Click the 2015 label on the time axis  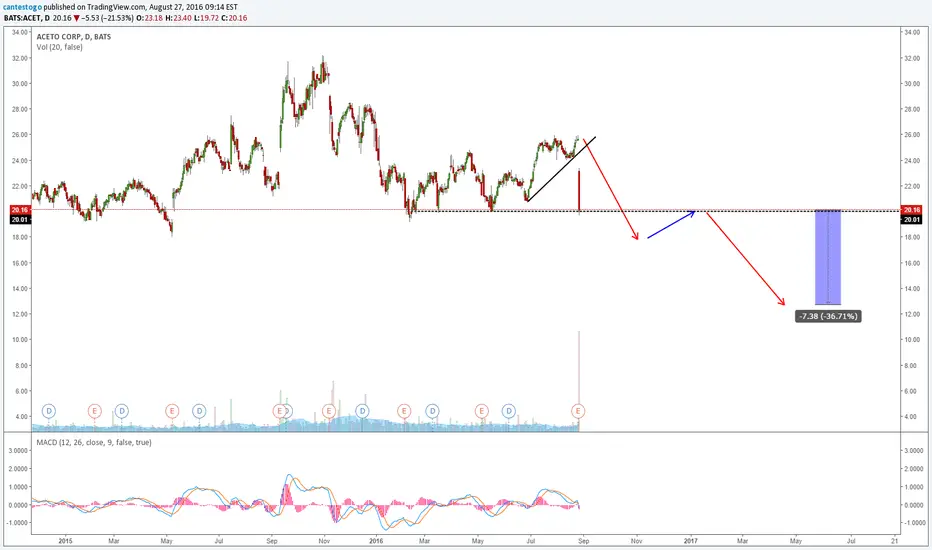65,541
